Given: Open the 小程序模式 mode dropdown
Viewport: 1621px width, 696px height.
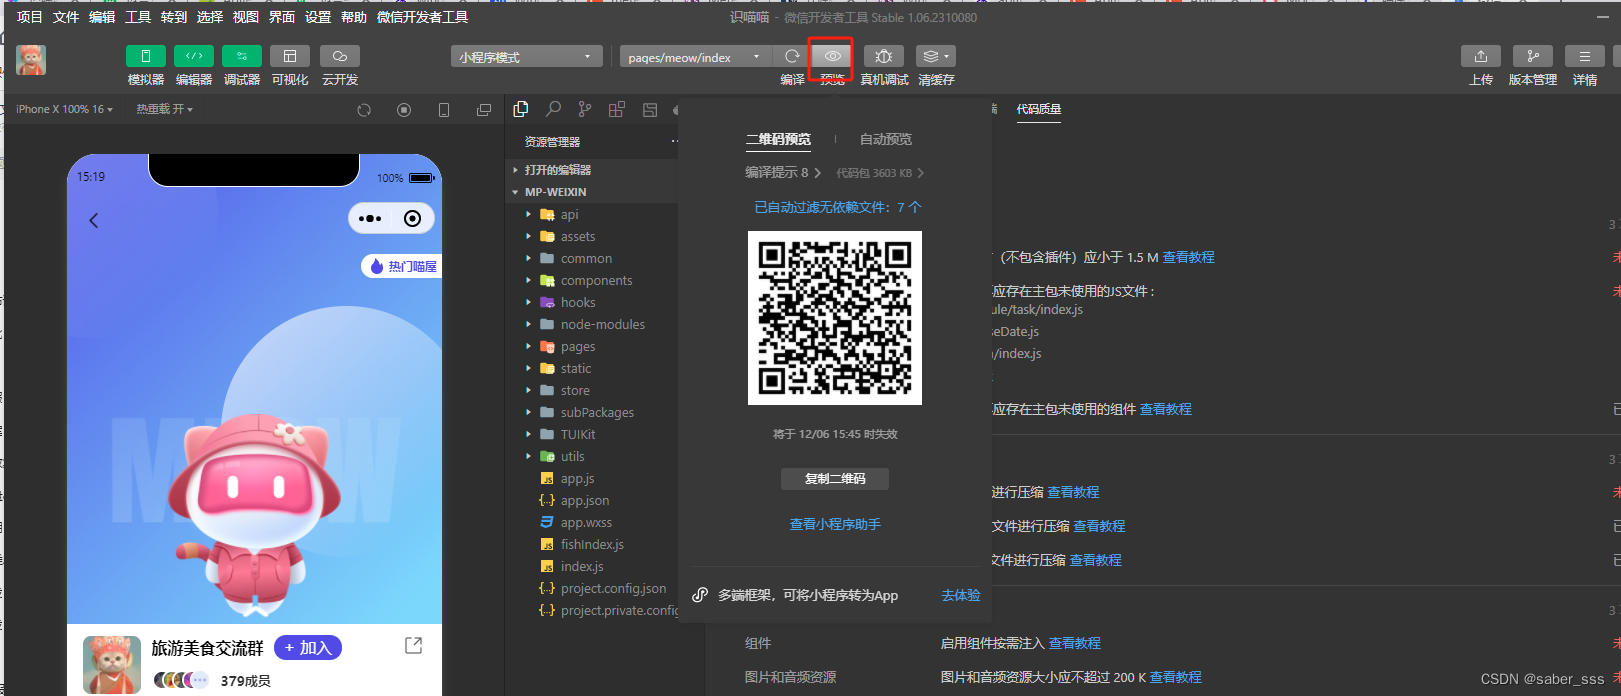Looking at the screenshot, I should [x=527, y=57].
